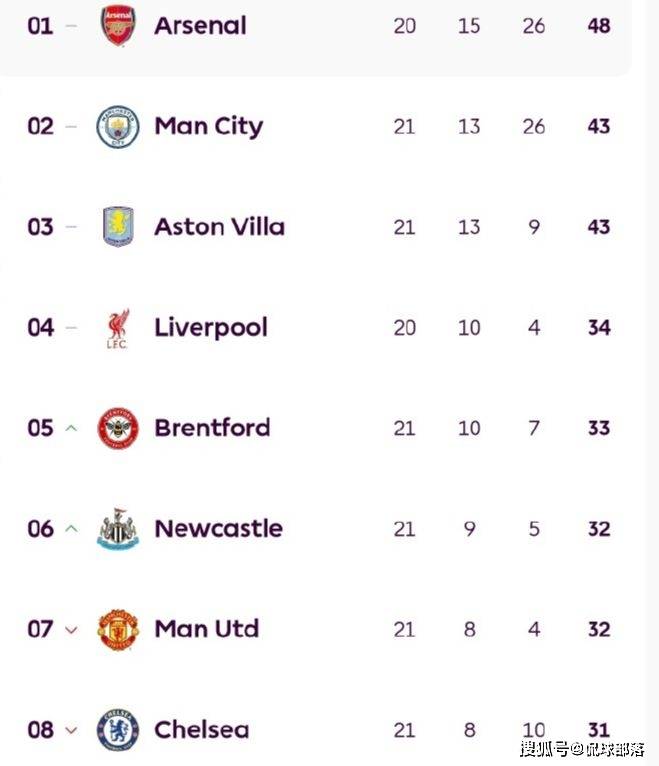
Task: Click Man Utd's down-arrow position indicator
Action: 71,630
